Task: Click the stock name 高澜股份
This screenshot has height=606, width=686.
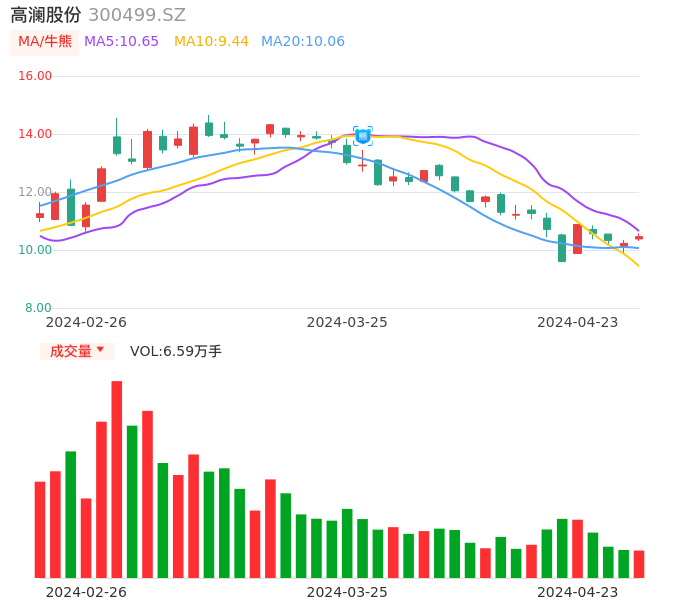Action: [x=46, y=15]
